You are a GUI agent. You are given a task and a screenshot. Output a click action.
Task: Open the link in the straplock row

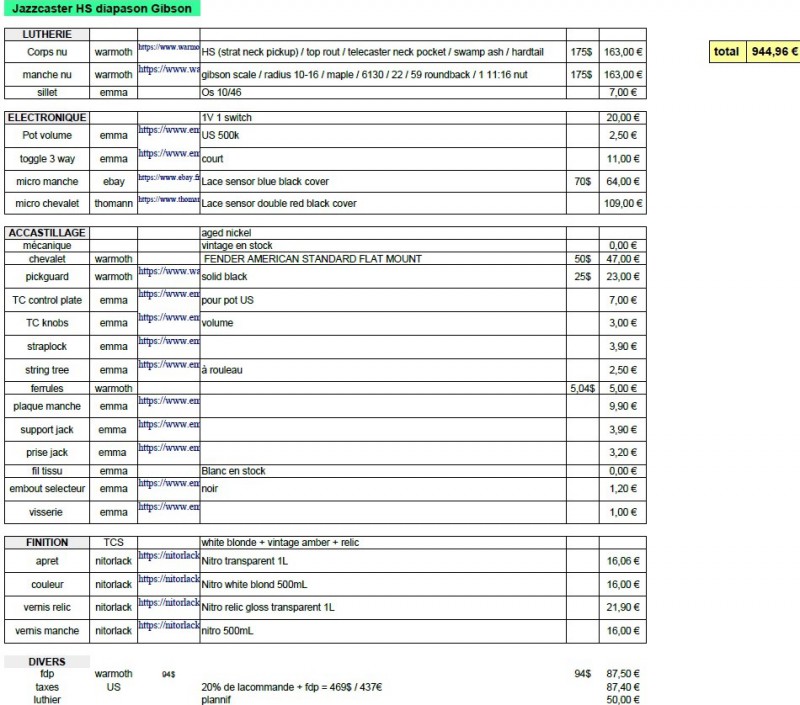pos(168,342)
